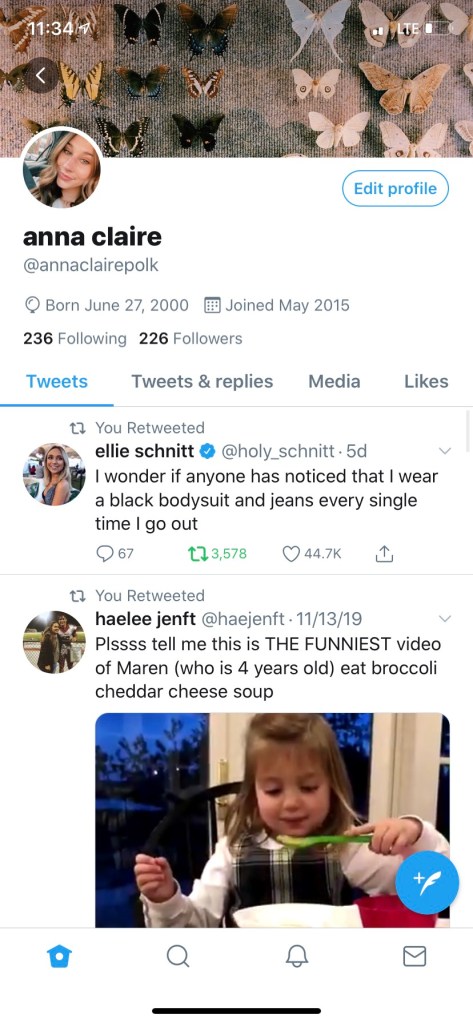Screen dimensions: 473x1023
Task: Open the Home tab icon
Action: tap(59, 956)
